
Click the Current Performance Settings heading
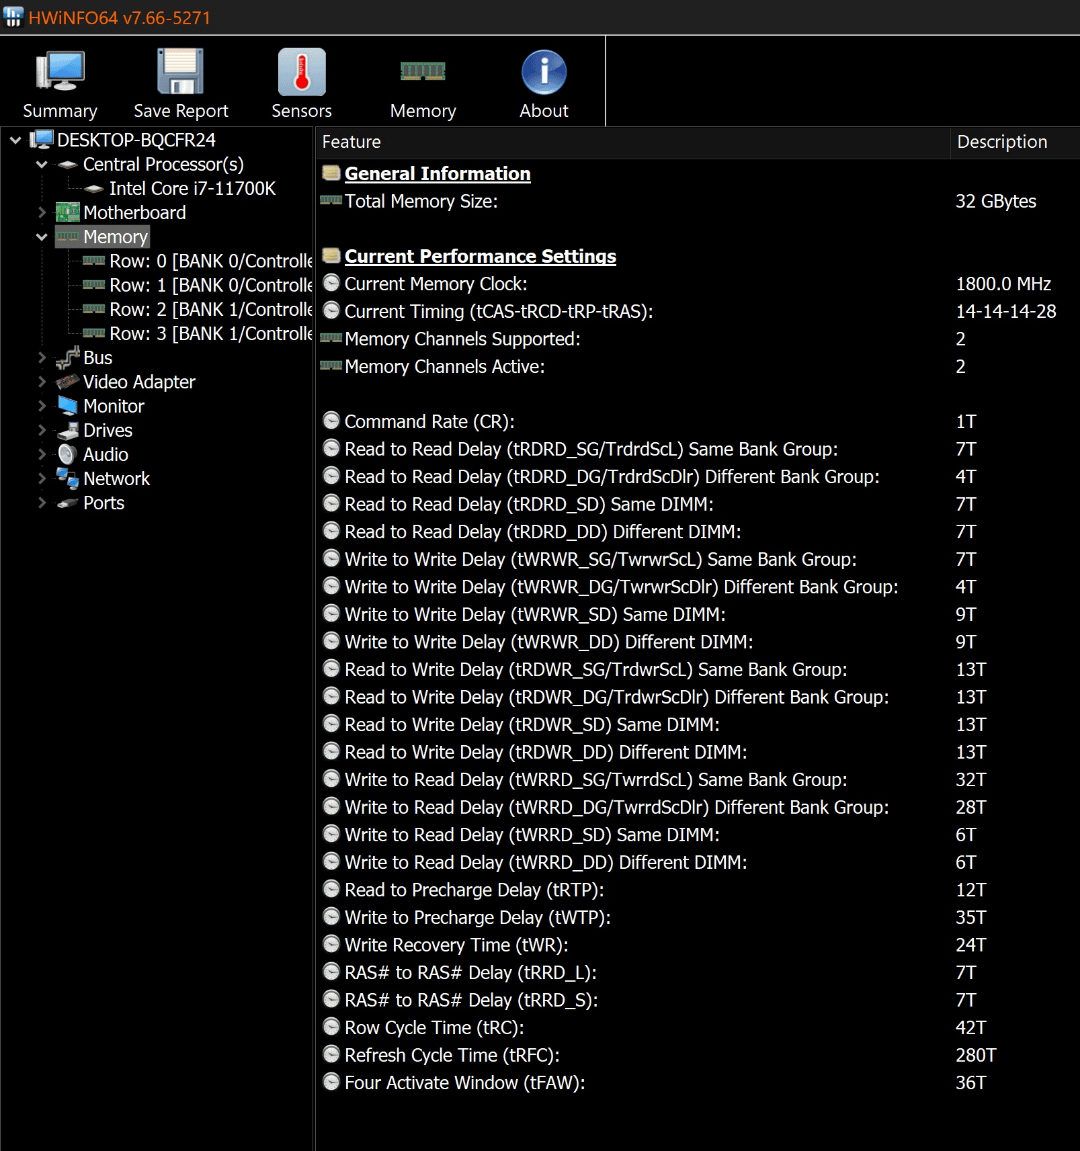(480, 255)
